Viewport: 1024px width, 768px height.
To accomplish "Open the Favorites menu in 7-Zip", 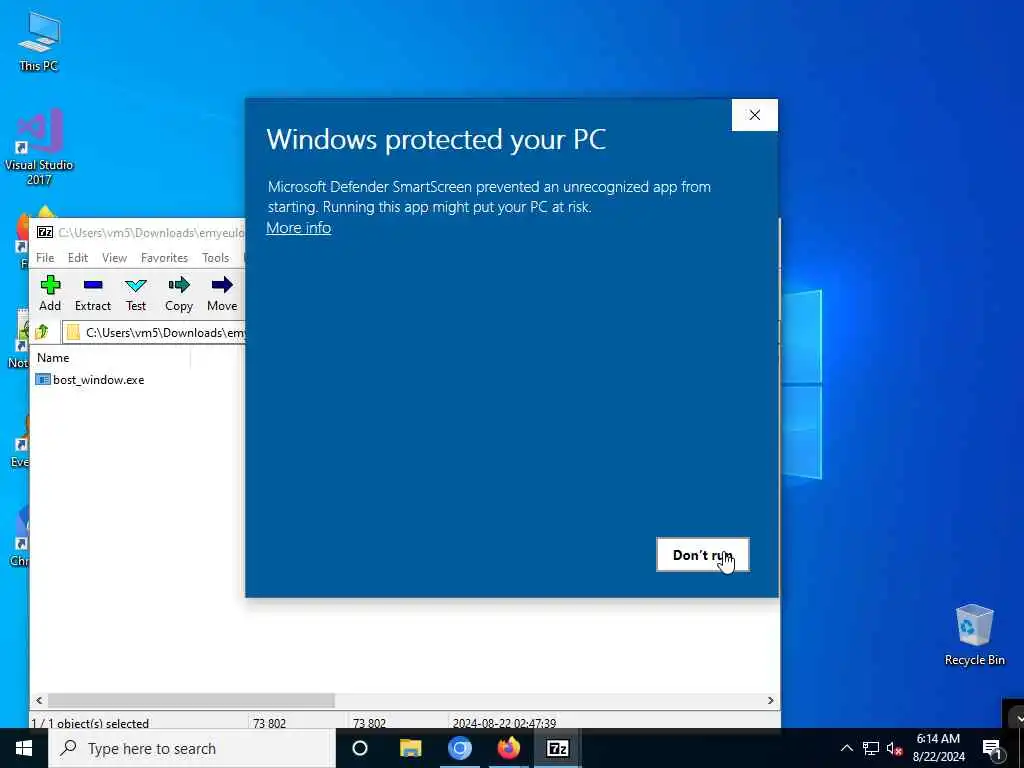I will point(165,258).
